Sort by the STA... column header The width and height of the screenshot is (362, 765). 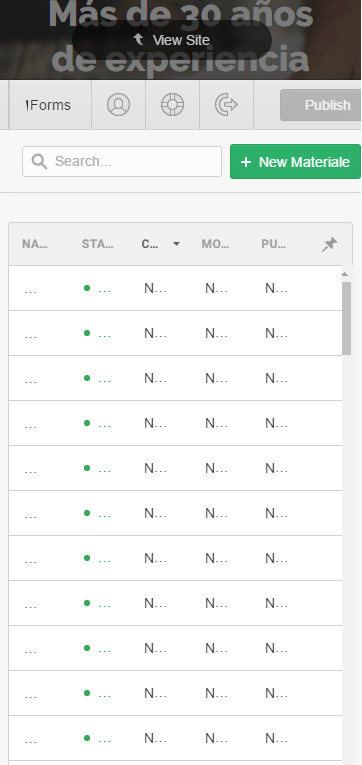98,244
